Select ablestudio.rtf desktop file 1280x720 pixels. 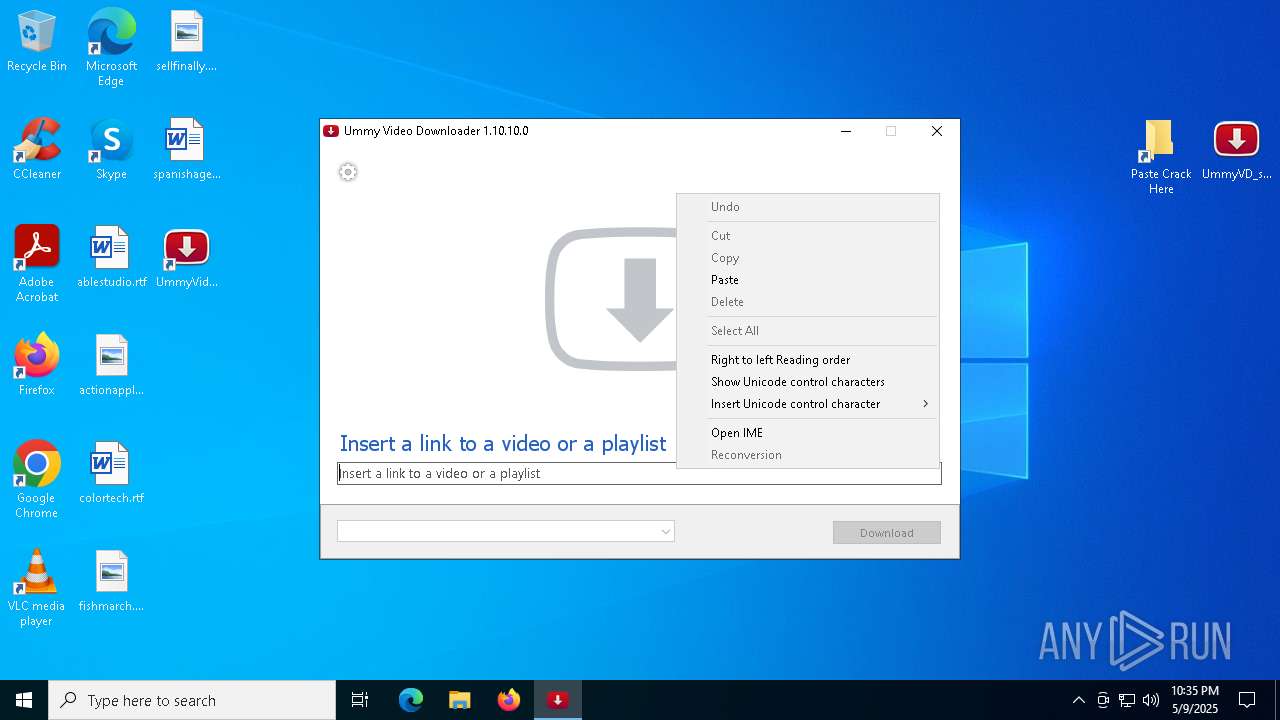111,258
